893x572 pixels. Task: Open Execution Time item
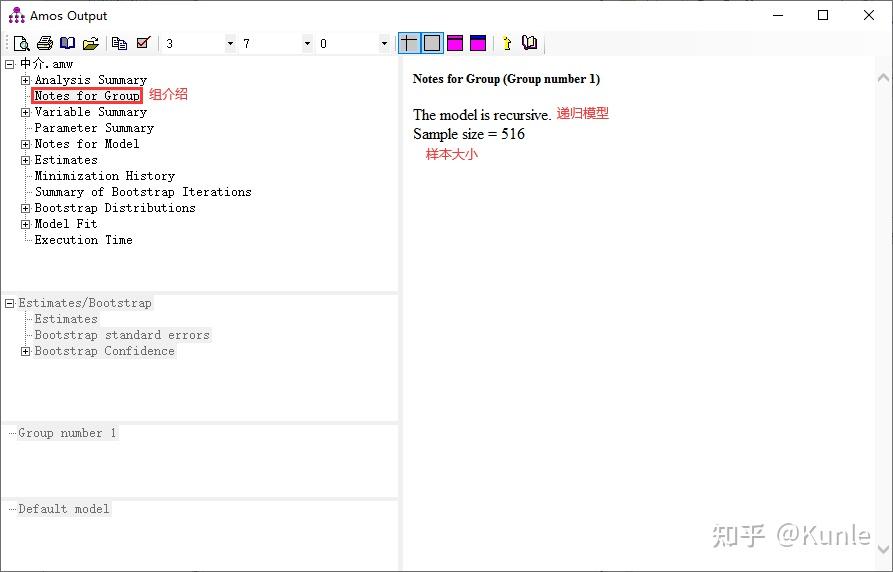83,239
